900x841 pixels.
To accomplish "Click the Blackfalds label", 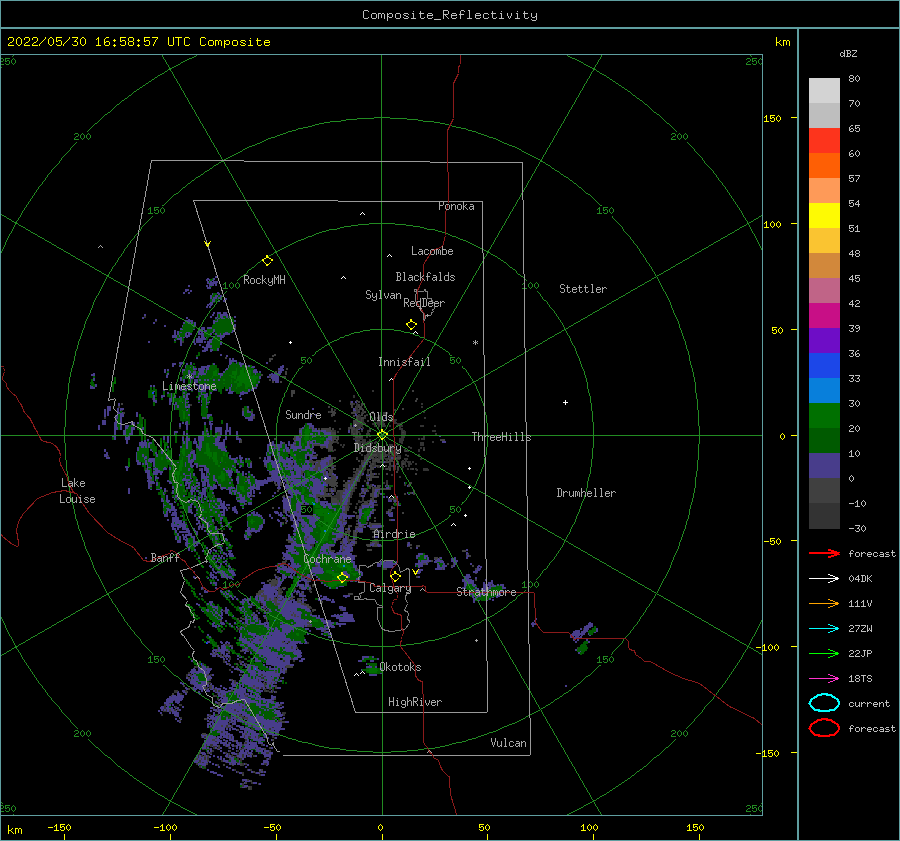I will point(425,277).
